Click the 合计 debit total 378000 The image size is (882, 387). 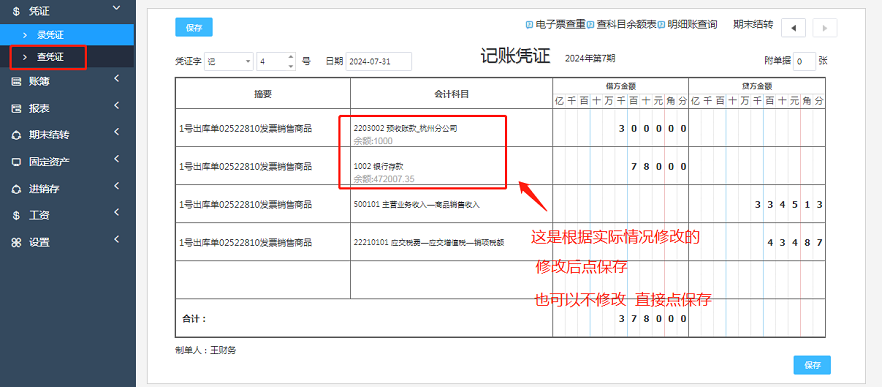click(652, 318)
